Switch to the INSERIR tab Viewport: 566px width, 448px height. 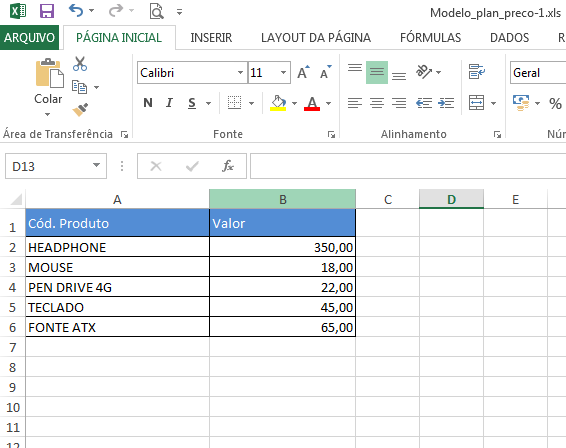[x=211, y=38]
